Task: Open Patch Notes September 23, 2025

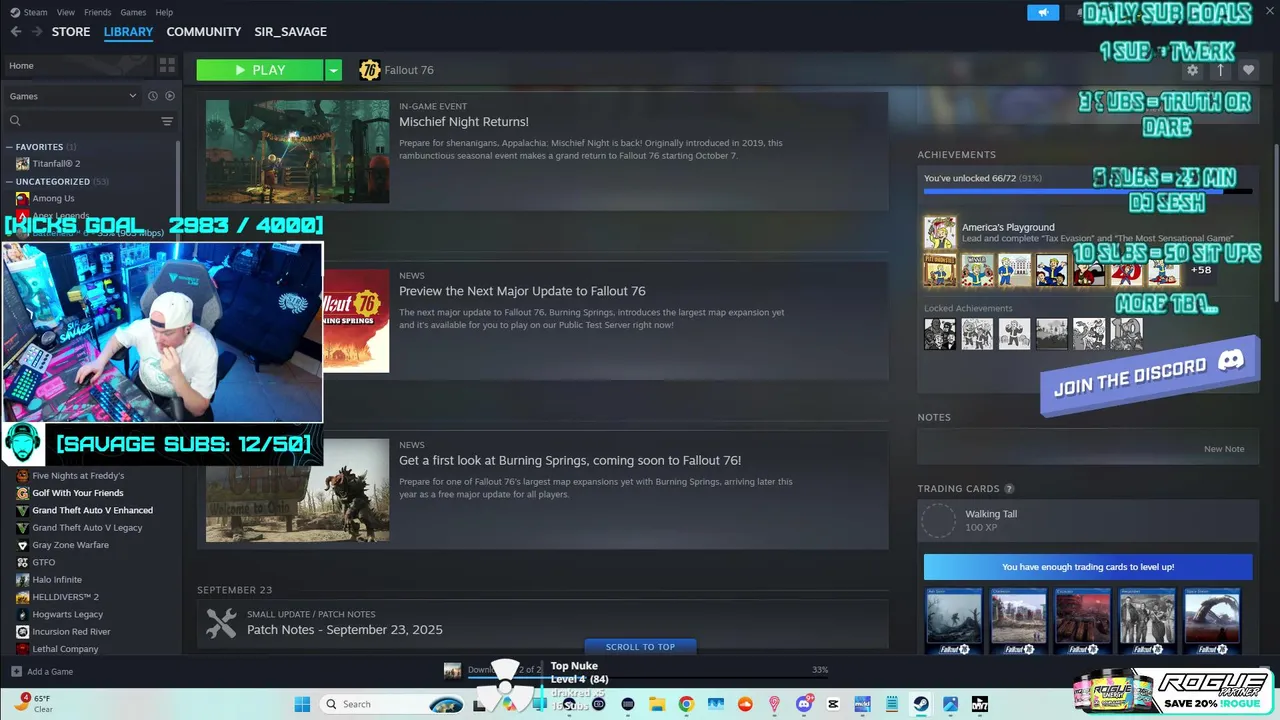Action: click(x=345, y=630)
